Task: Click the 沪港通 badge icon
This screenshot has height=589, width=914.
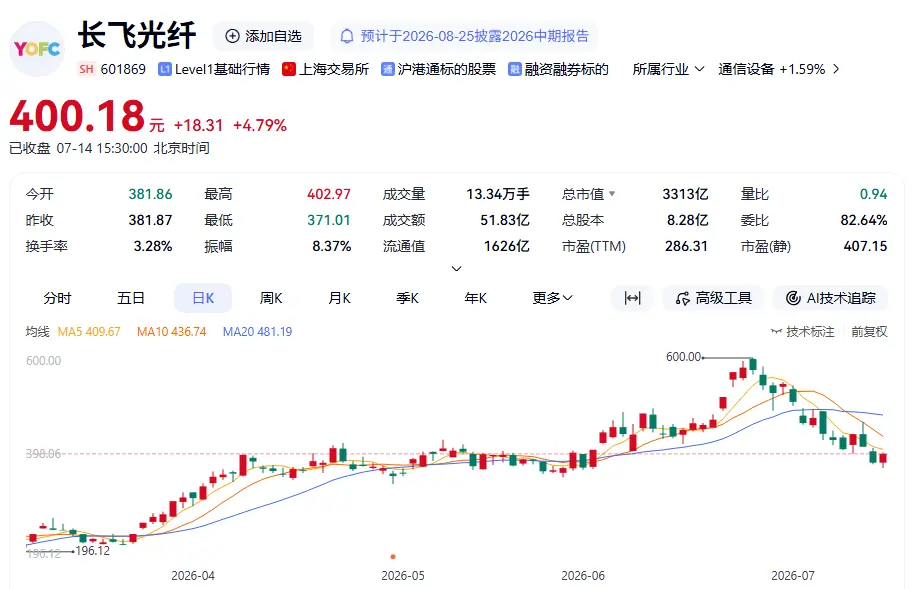Action: point(388,69)
